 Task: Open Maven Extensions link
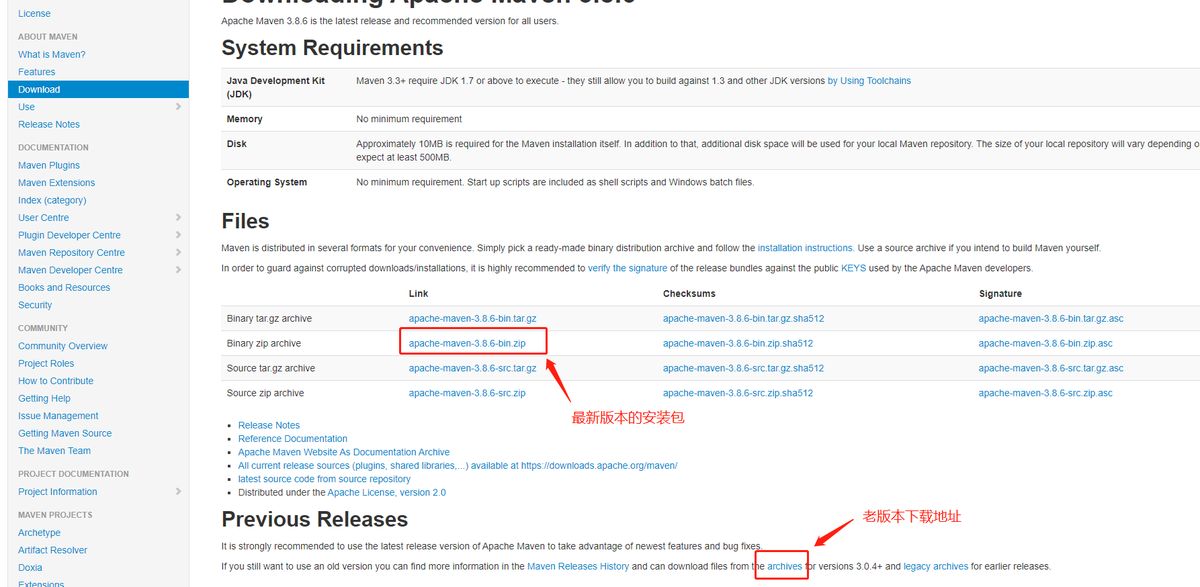tap(57, 183)
